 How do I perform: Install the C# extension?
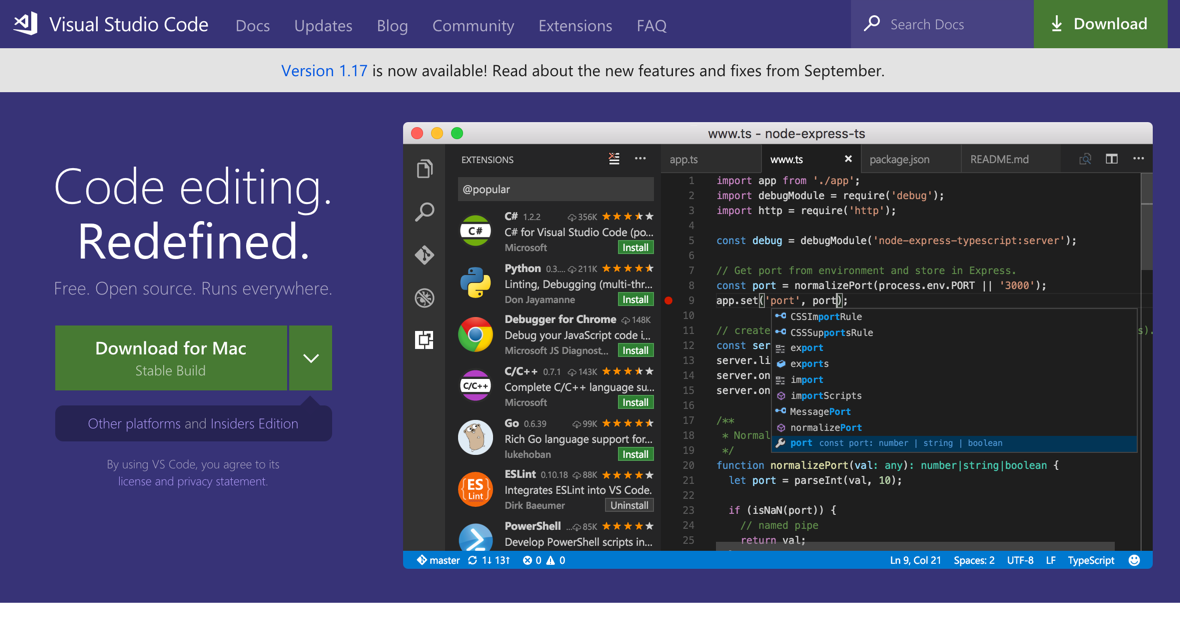click(x=635, y=248)
